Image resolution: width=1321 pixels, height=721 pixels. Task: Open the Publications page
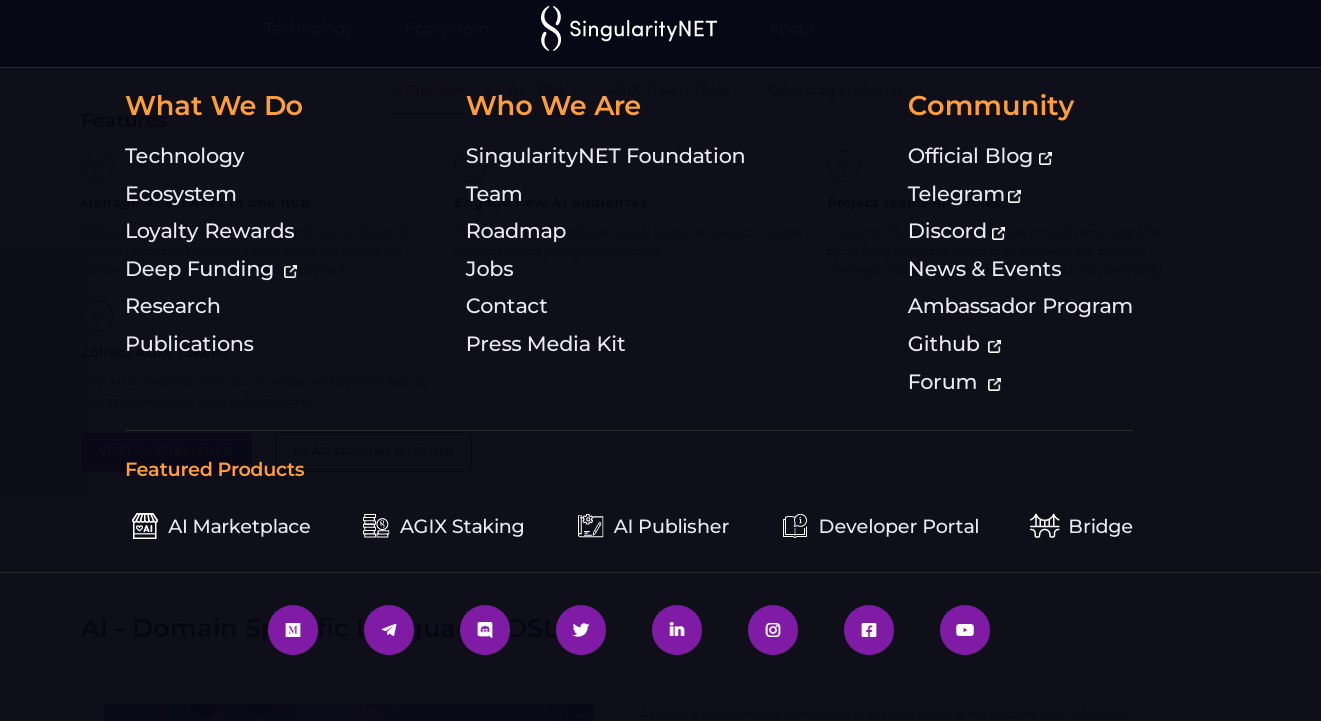(189, 344)
